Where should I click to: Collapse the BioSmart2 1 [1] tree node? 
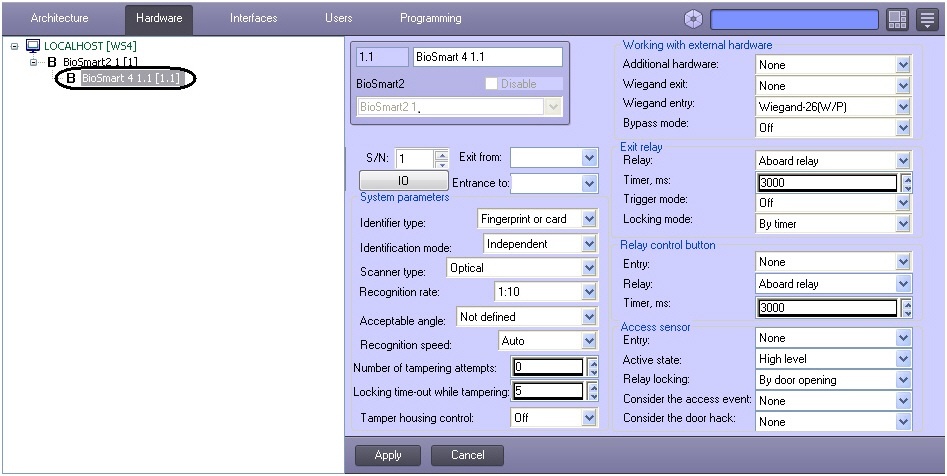click(x=34, y=62)
